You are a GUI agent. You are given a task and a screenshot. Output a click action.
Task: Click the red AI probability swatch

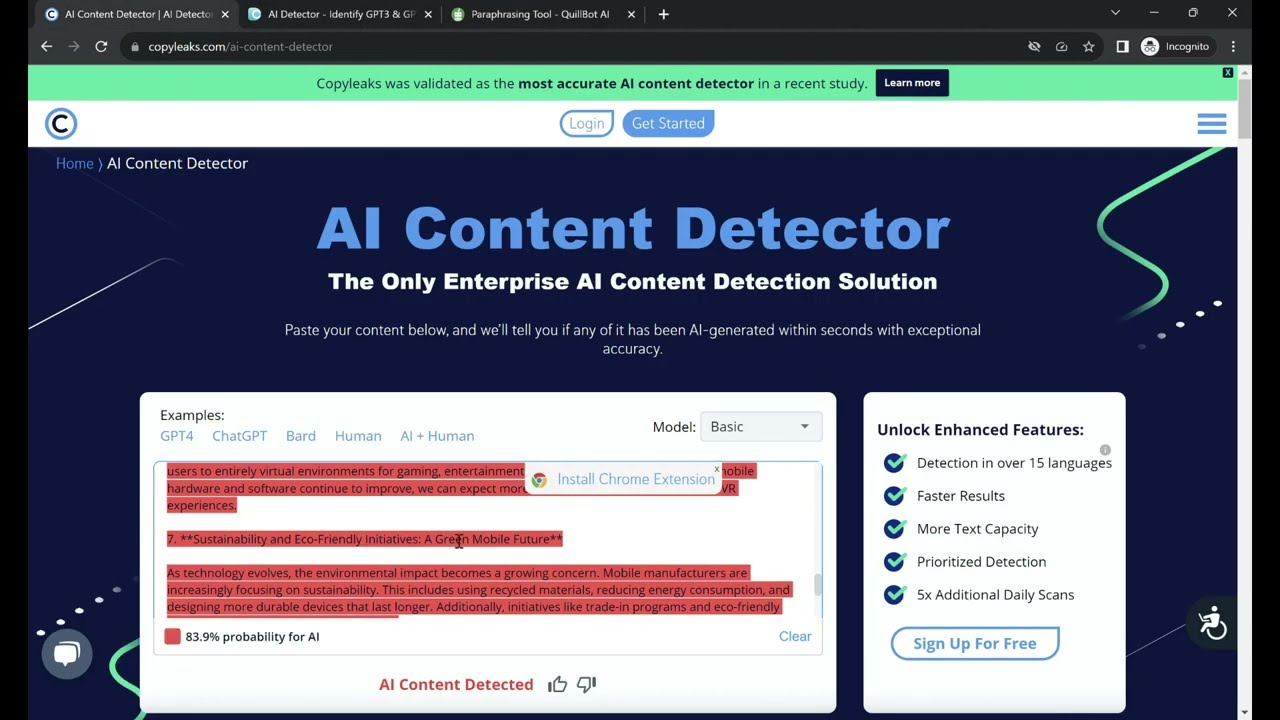(x=172, y=636)
